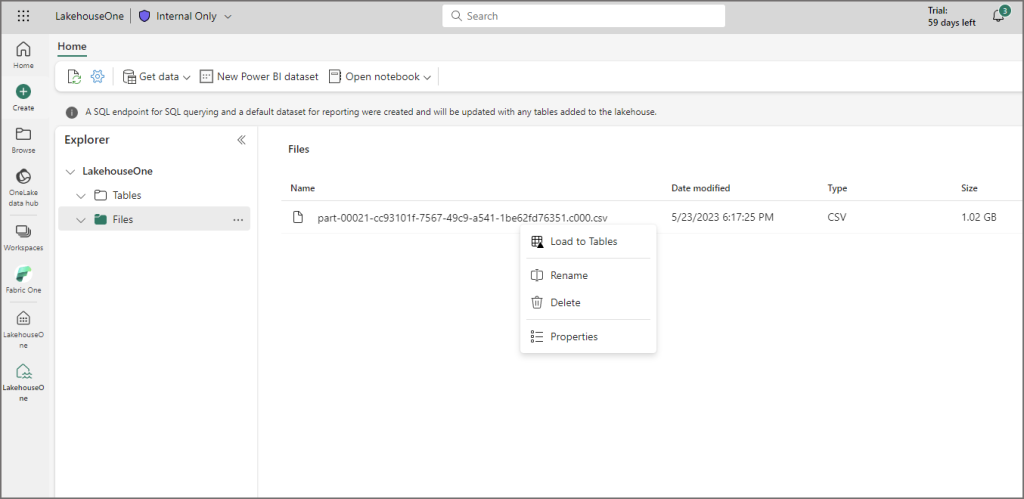Click the CSV type cell

pyautogui.click(x=837, y=217)
